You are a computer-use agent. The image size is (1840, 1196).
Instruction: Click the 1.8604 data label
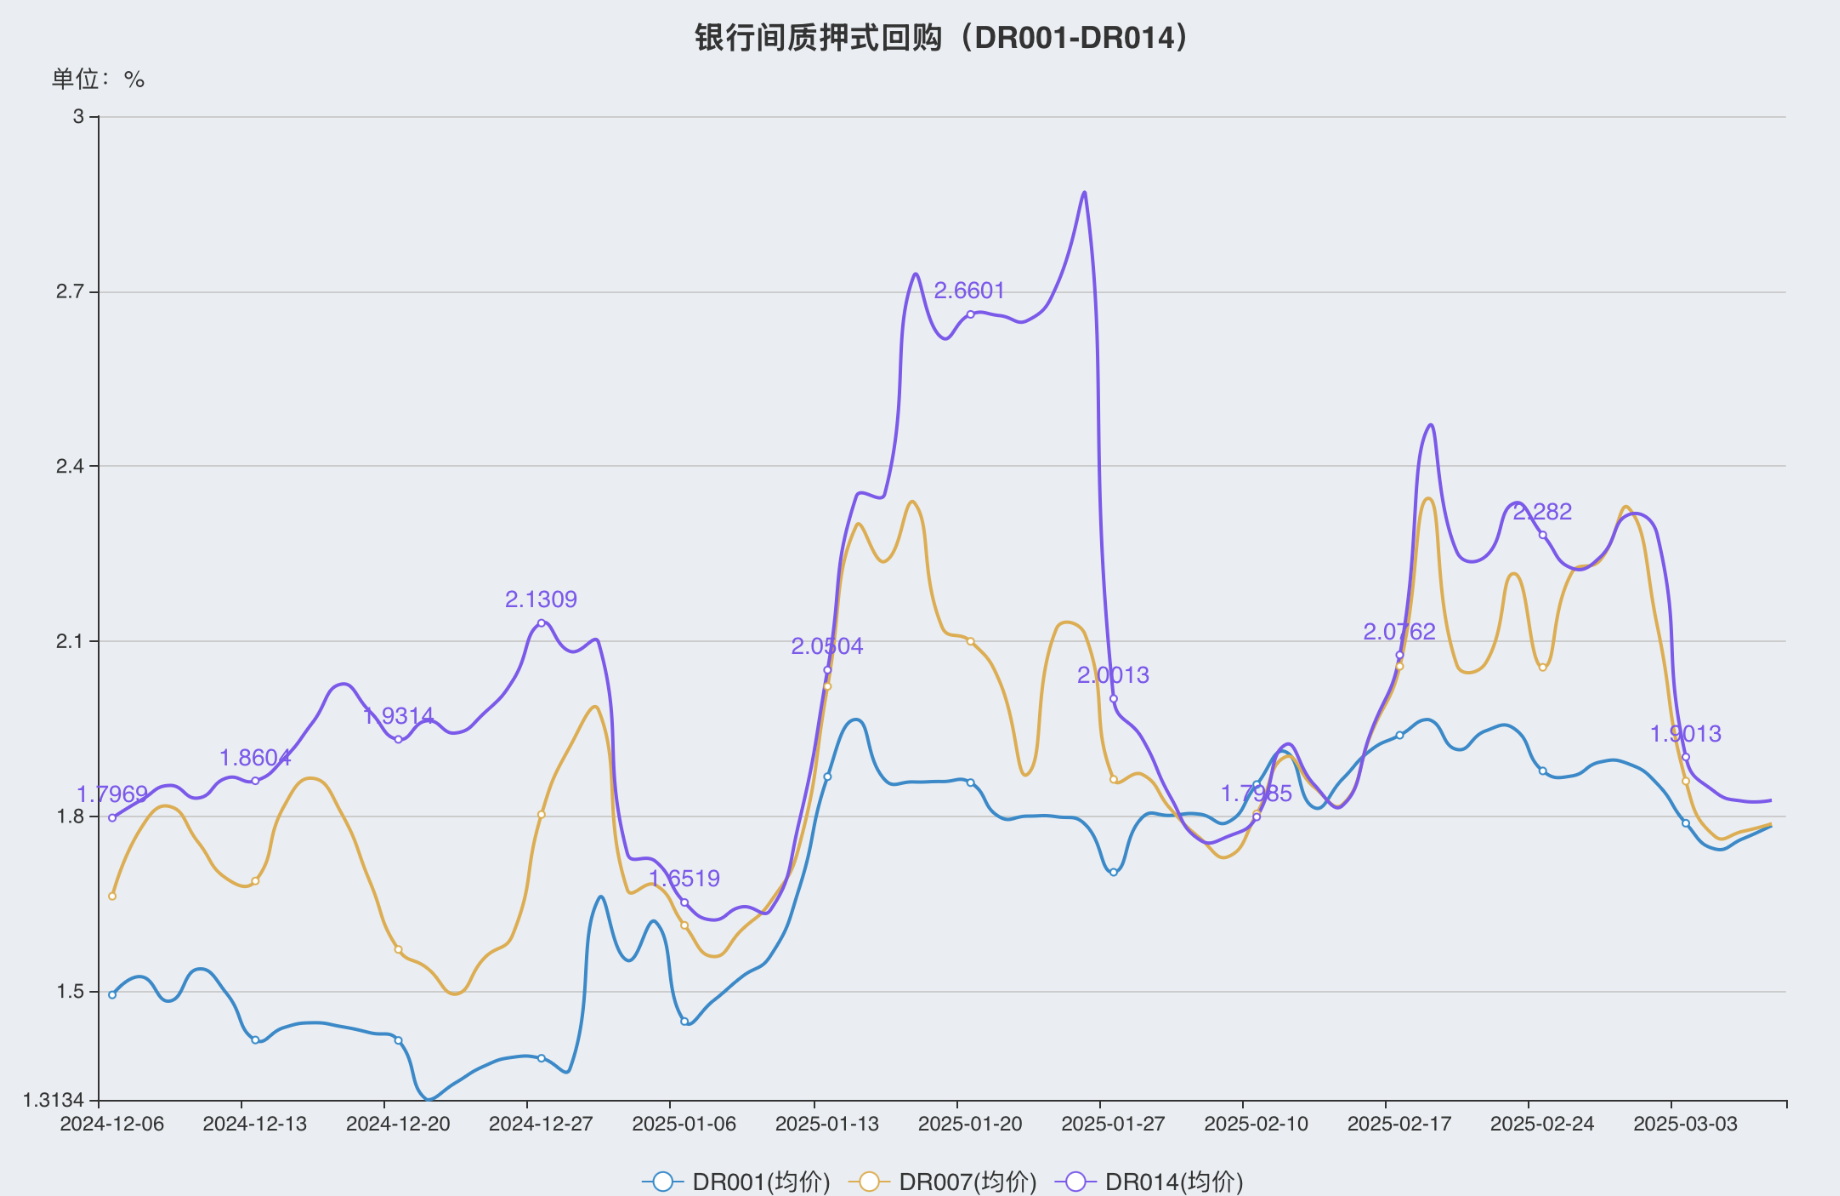(x=255, y=758)
